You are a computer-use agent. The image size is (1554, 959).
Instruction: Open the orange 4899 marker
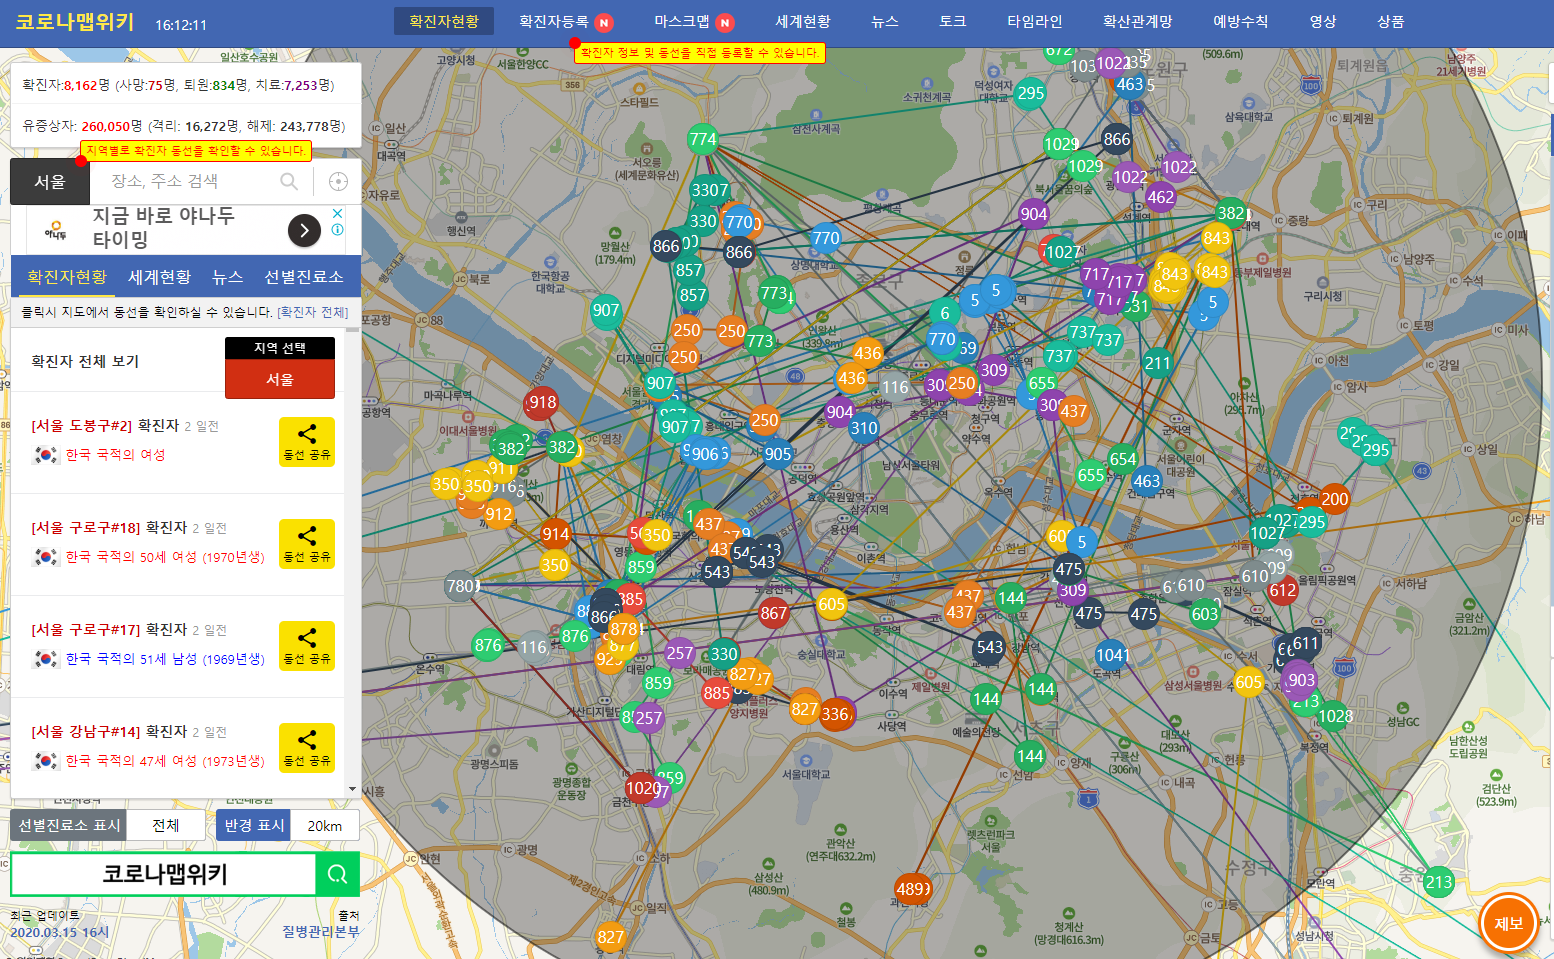(913, 888)
